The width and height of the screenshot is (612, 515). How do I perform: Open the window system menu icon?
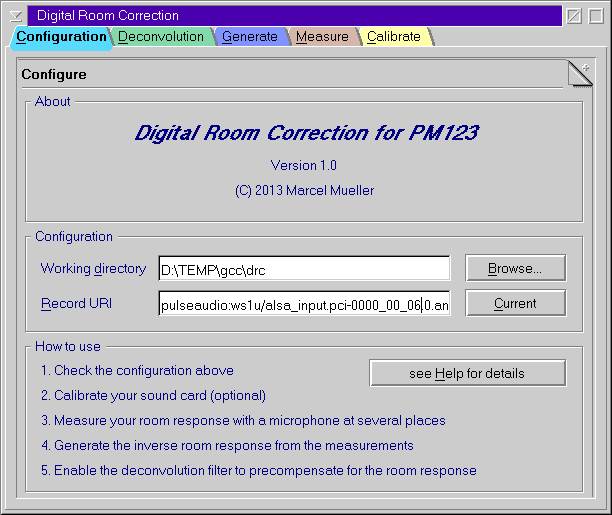pos(15,16)
